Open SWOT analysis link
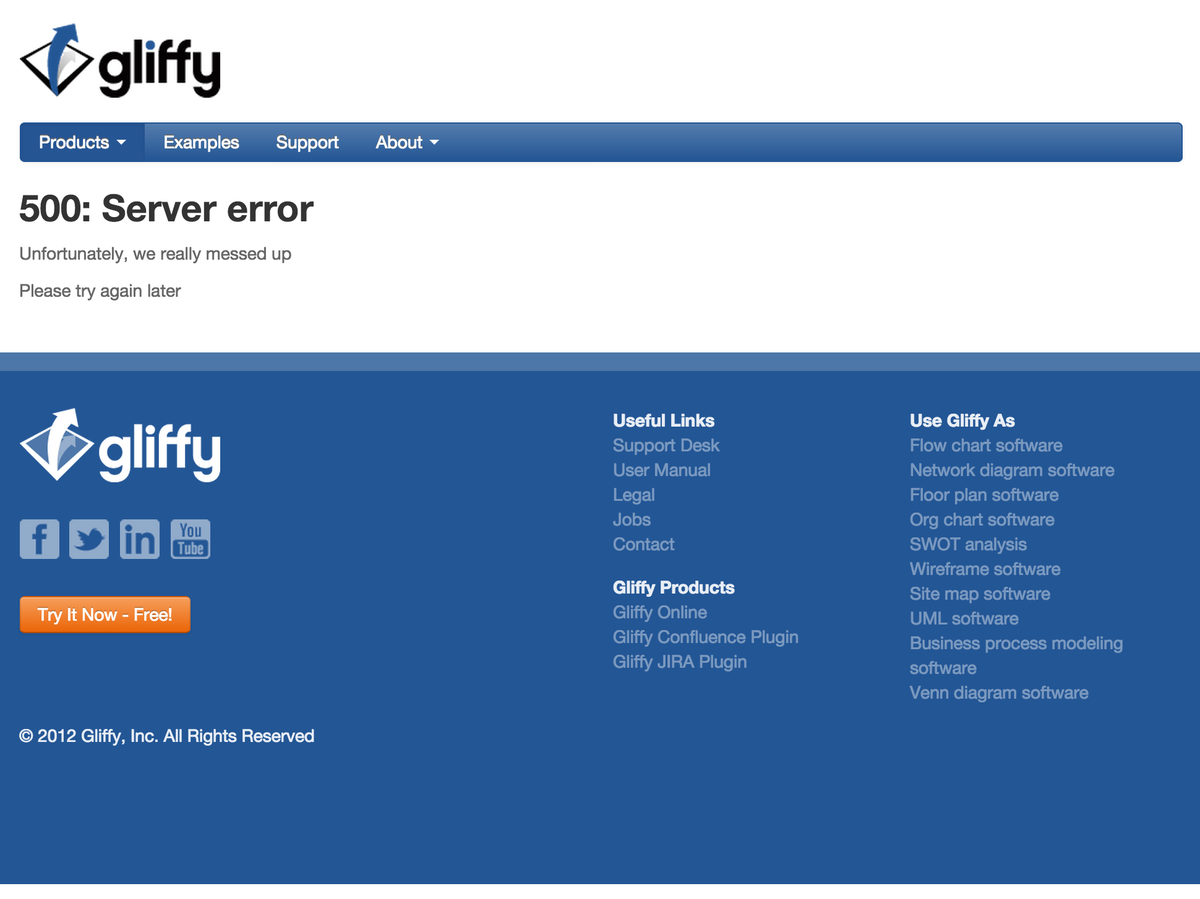 coord(968,544)
